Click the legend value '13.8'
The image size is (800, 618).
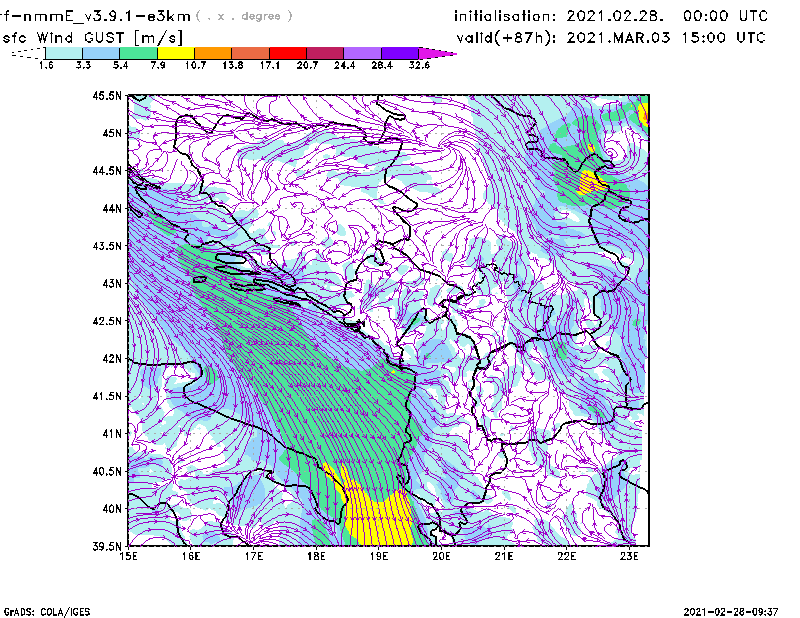[x=233, y=65]
